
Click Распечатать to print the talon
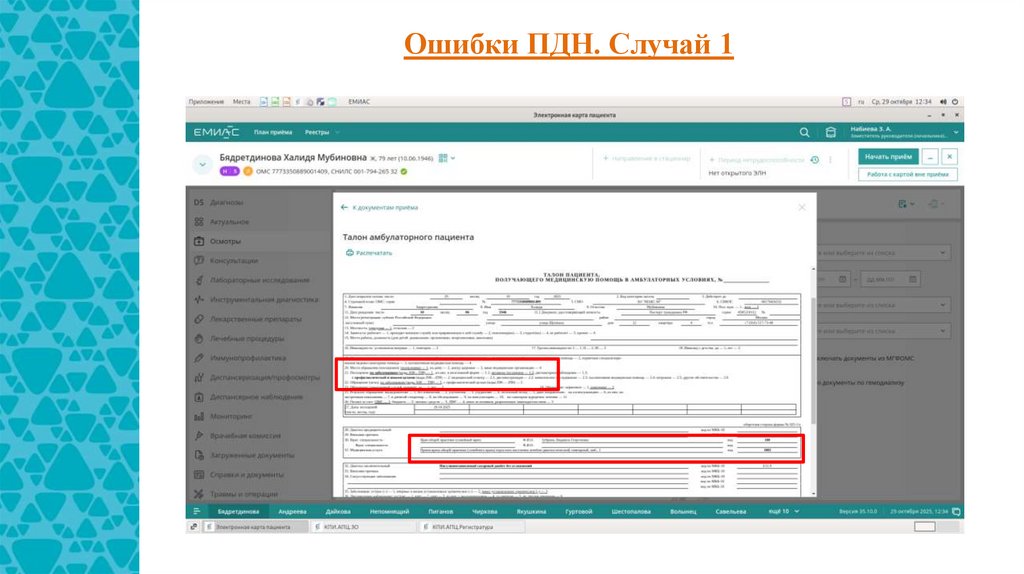tap(369, 253)
